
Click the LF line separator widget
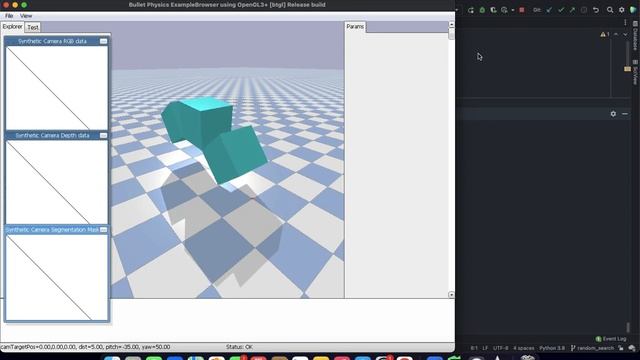tap(485, 348)
